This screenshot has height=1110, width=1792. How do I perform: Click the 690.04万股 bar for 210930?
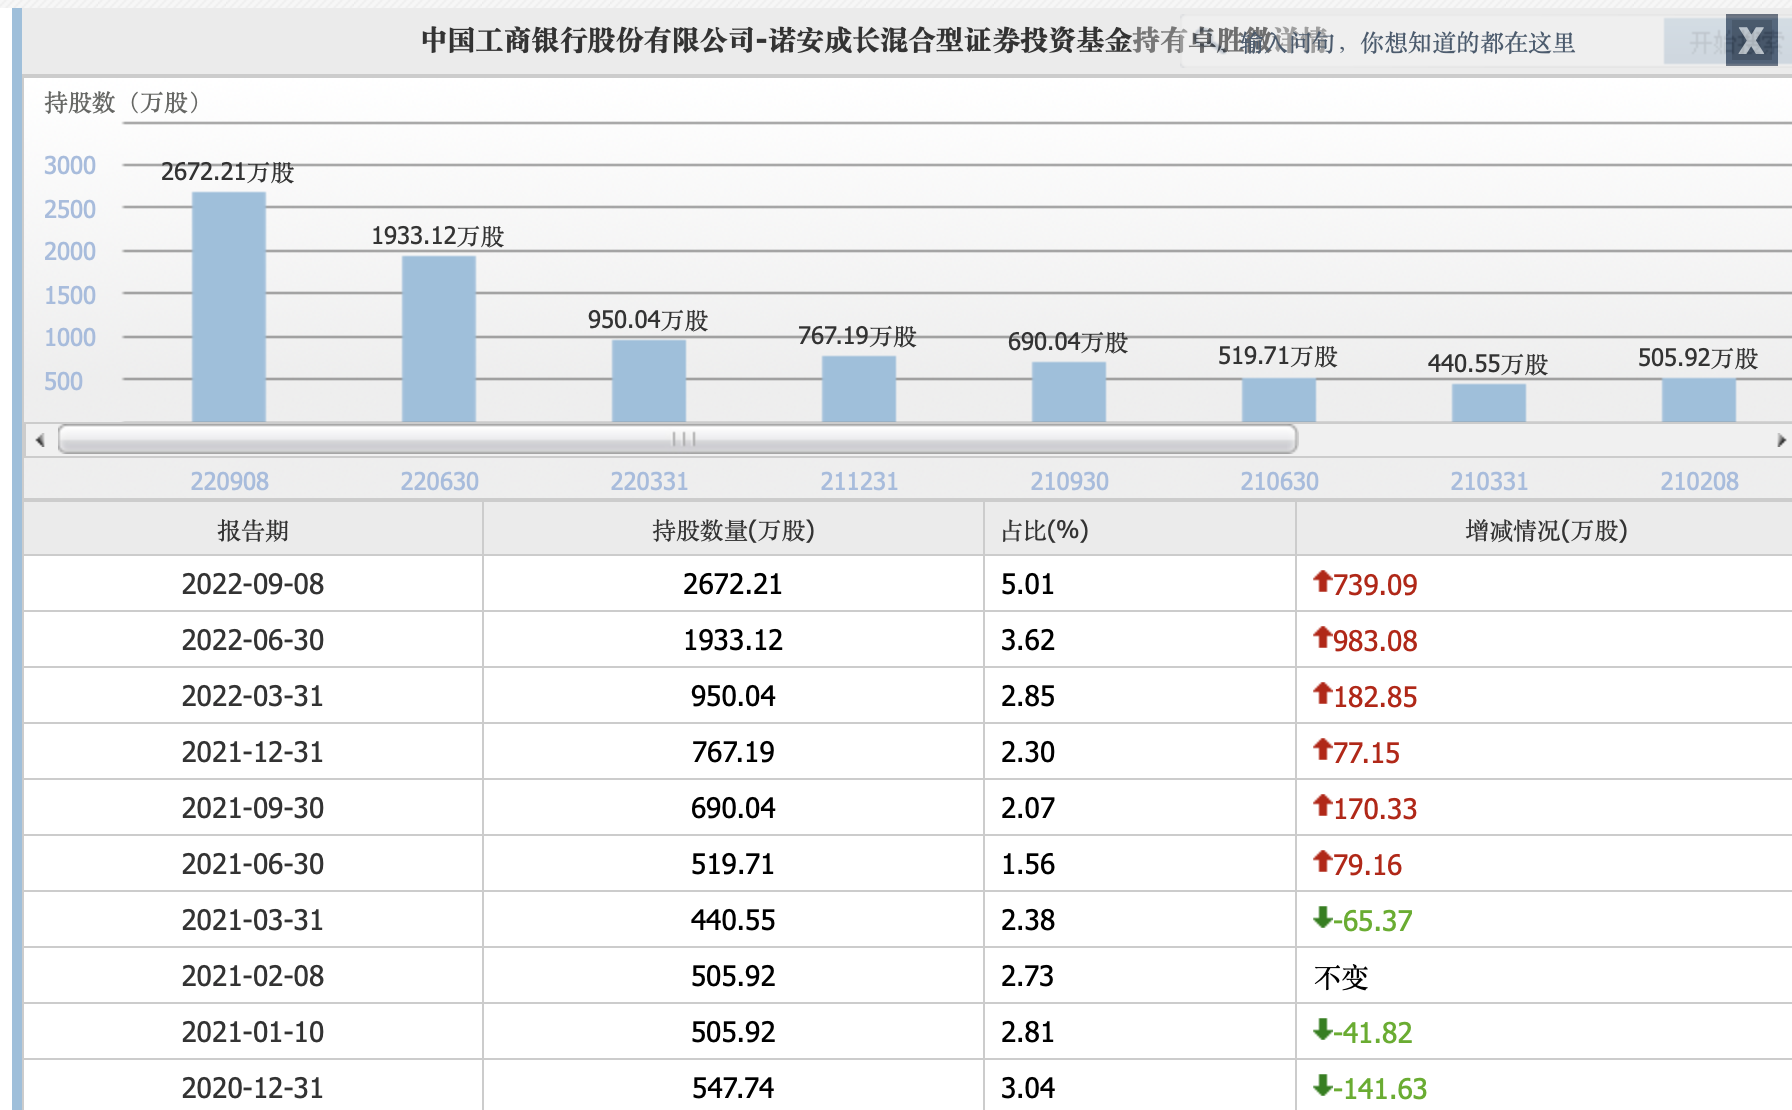click(1069, 392)
